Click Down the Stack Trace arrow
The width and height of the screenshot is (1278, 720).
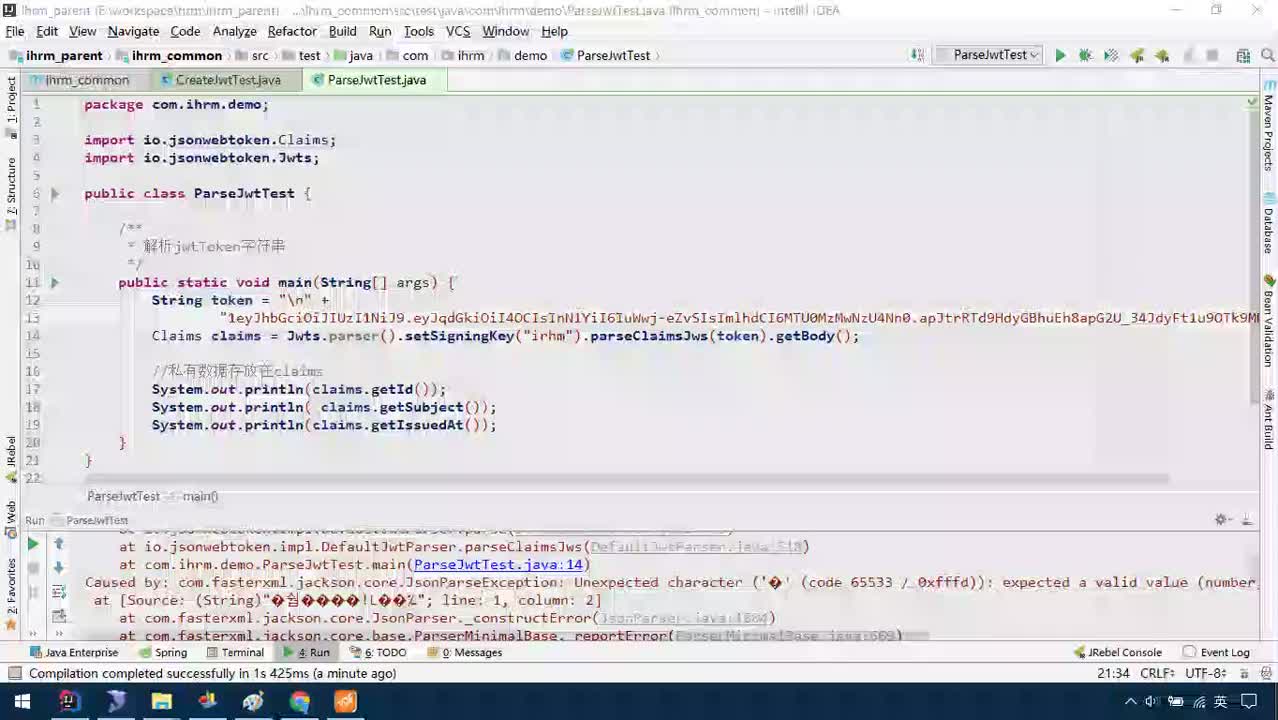point(59,567)
